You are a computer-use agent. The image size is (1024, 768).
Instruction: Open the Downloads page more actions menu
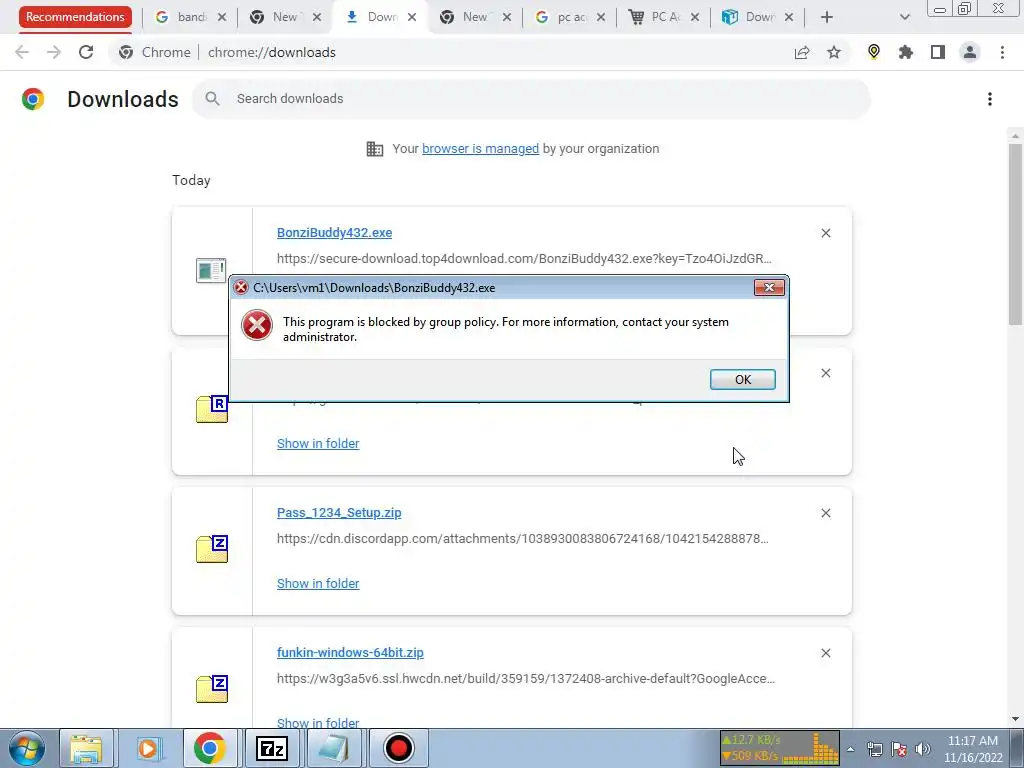[989, 99]
